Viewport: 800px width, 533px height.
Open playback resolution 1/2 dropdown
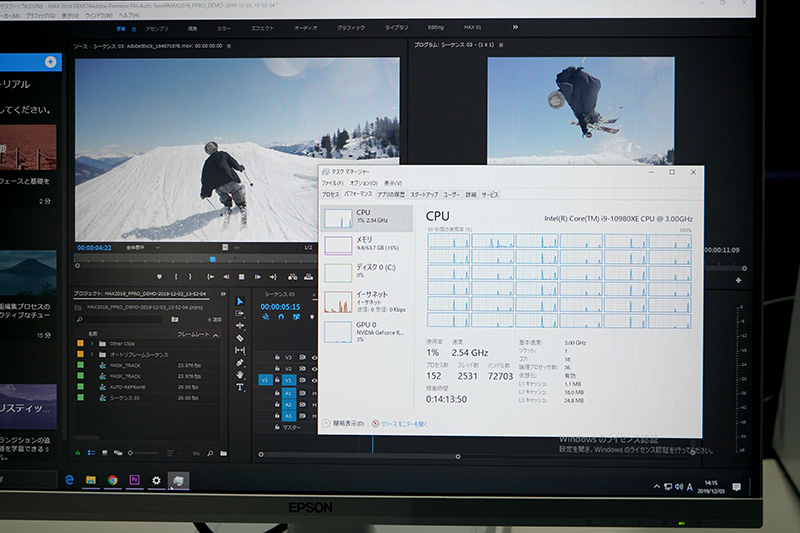pyautogui.click(x=308, y=247)
